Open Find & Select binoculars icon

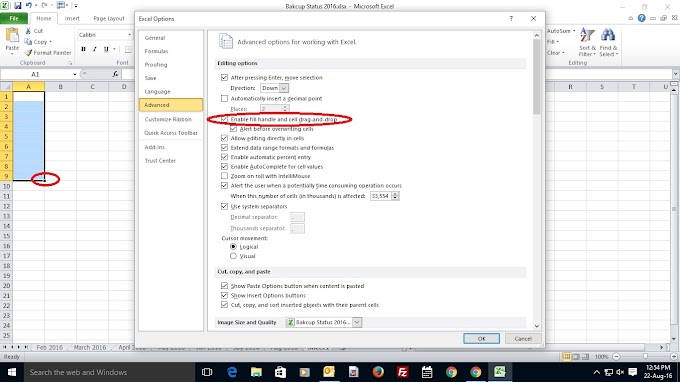click(608, 42)
